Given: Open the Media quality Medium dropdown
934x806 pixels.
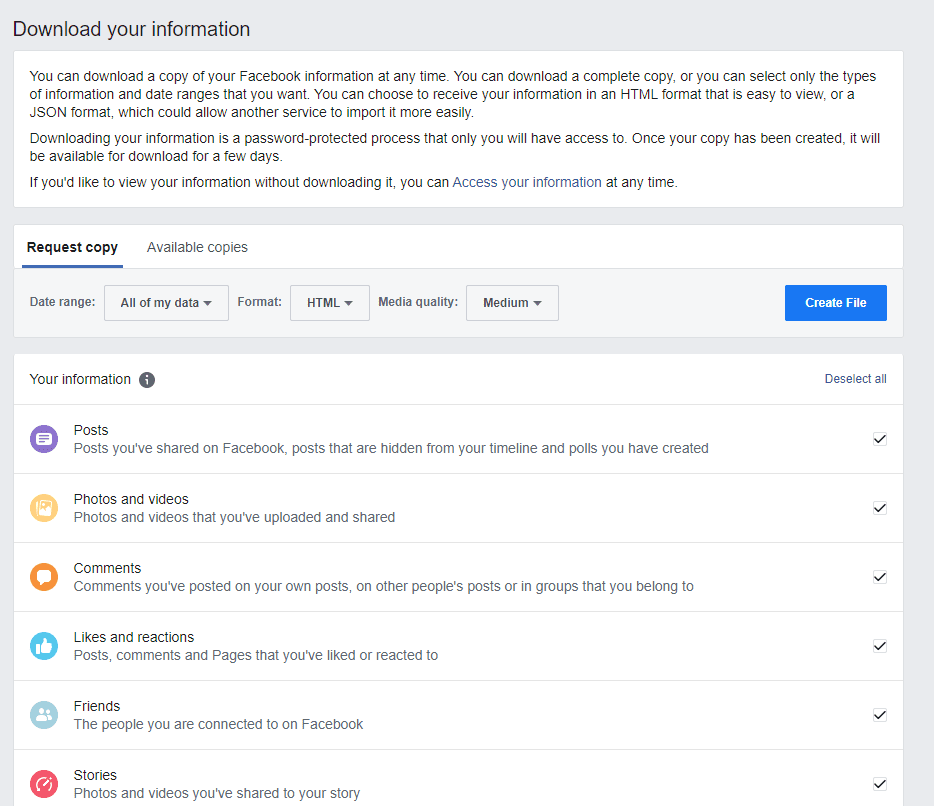Looking at the screenshot, I should (x=512, y=303).
